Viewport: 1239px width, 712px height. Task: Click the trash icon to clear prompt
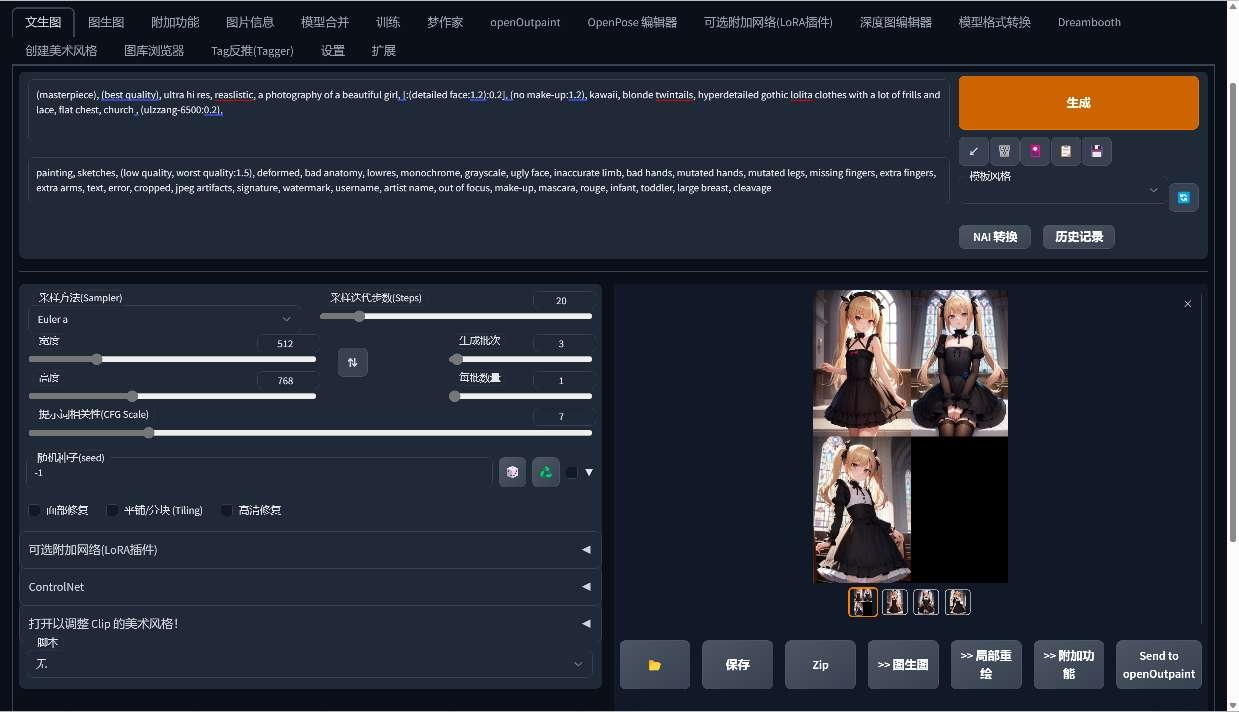click(x=1004, y=151)
